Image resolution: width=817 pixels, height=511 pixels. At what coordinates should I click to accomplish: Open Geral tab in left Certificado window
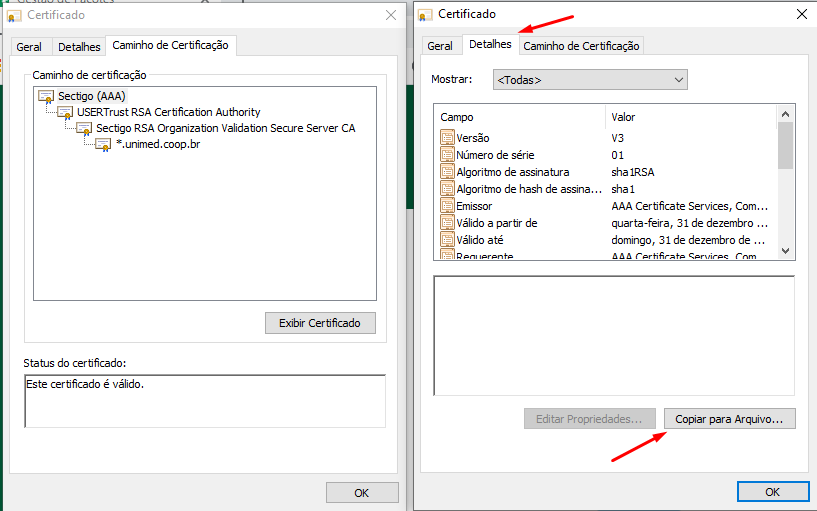click(29, 47)
